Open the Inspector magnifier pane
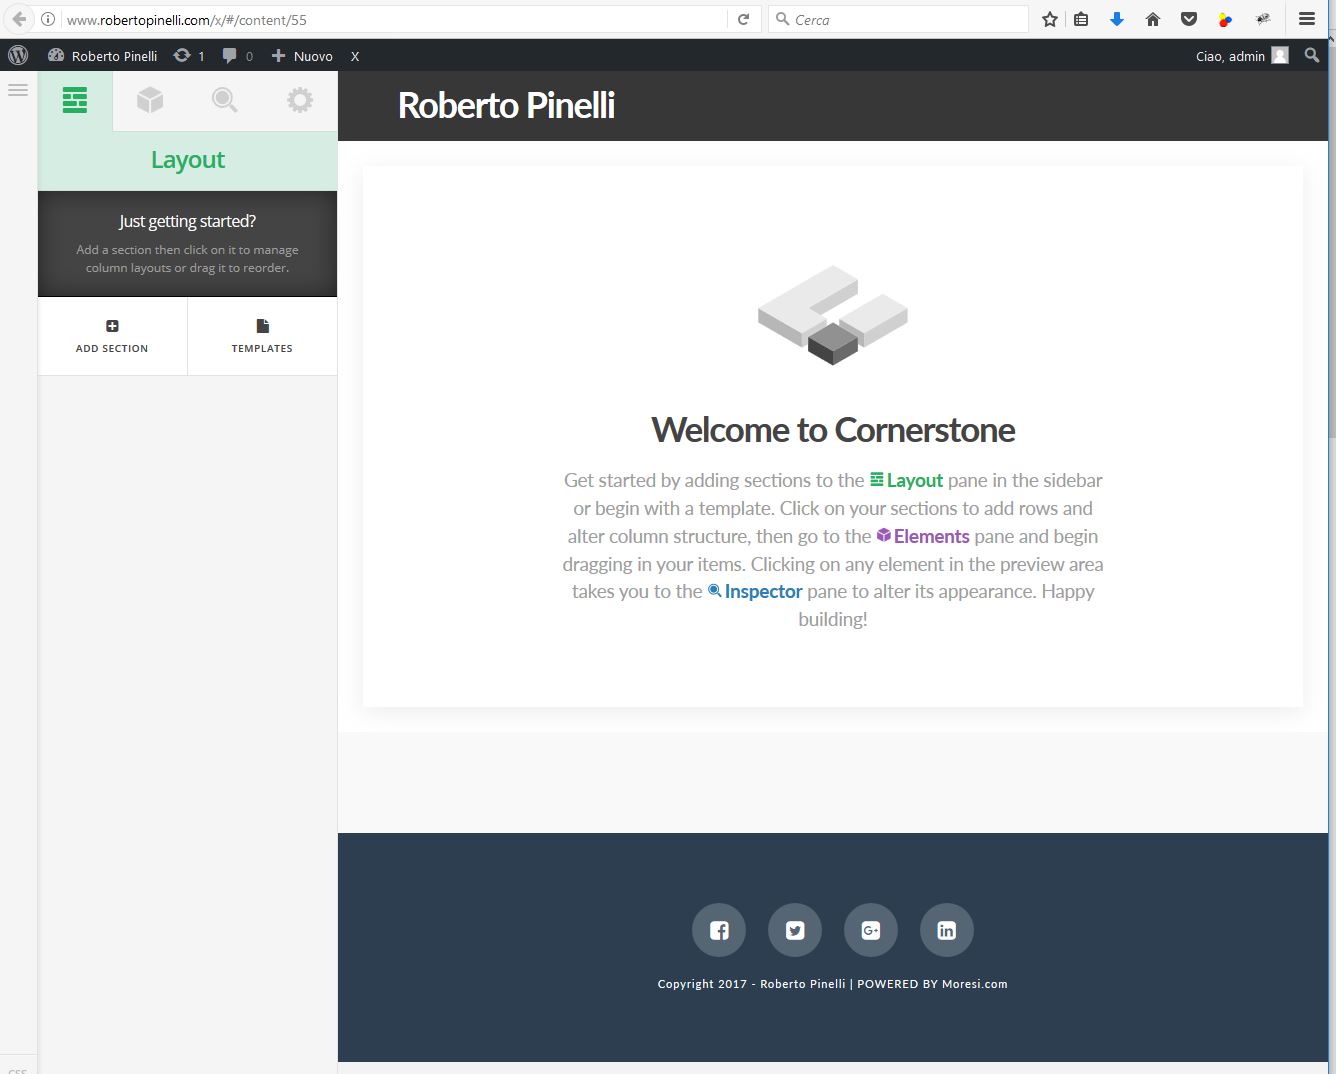 tap(225, 100)
